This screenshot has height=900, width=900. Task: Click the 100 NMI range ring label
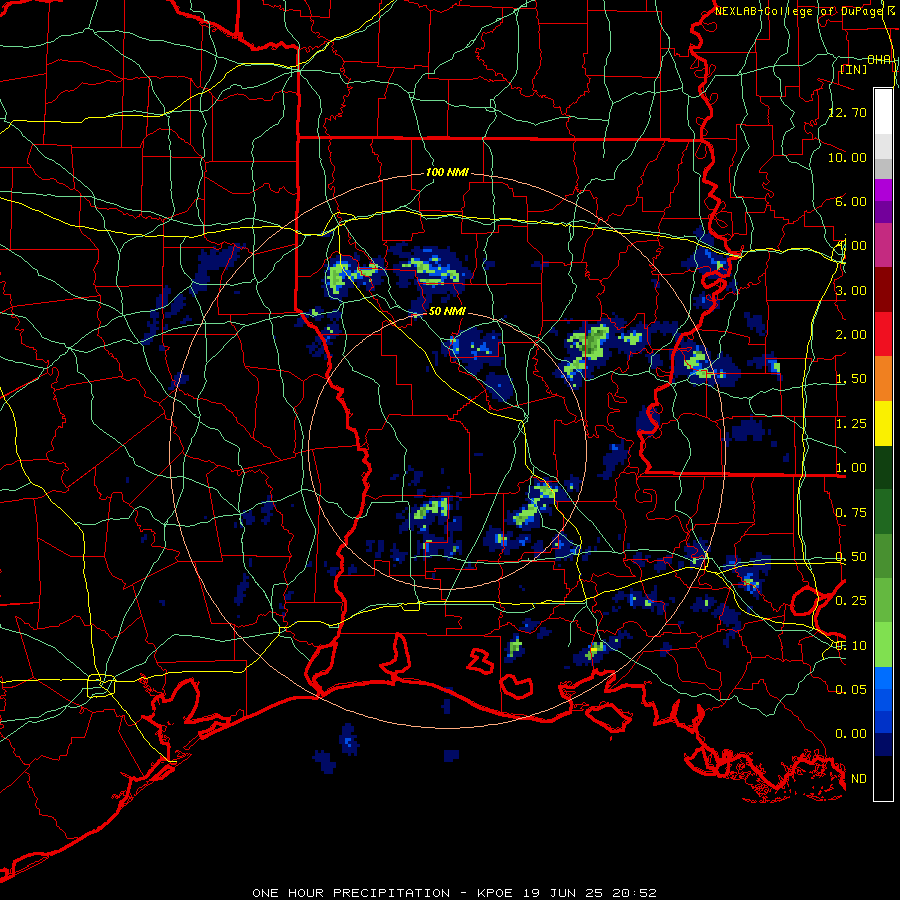(x=447, y=172)
